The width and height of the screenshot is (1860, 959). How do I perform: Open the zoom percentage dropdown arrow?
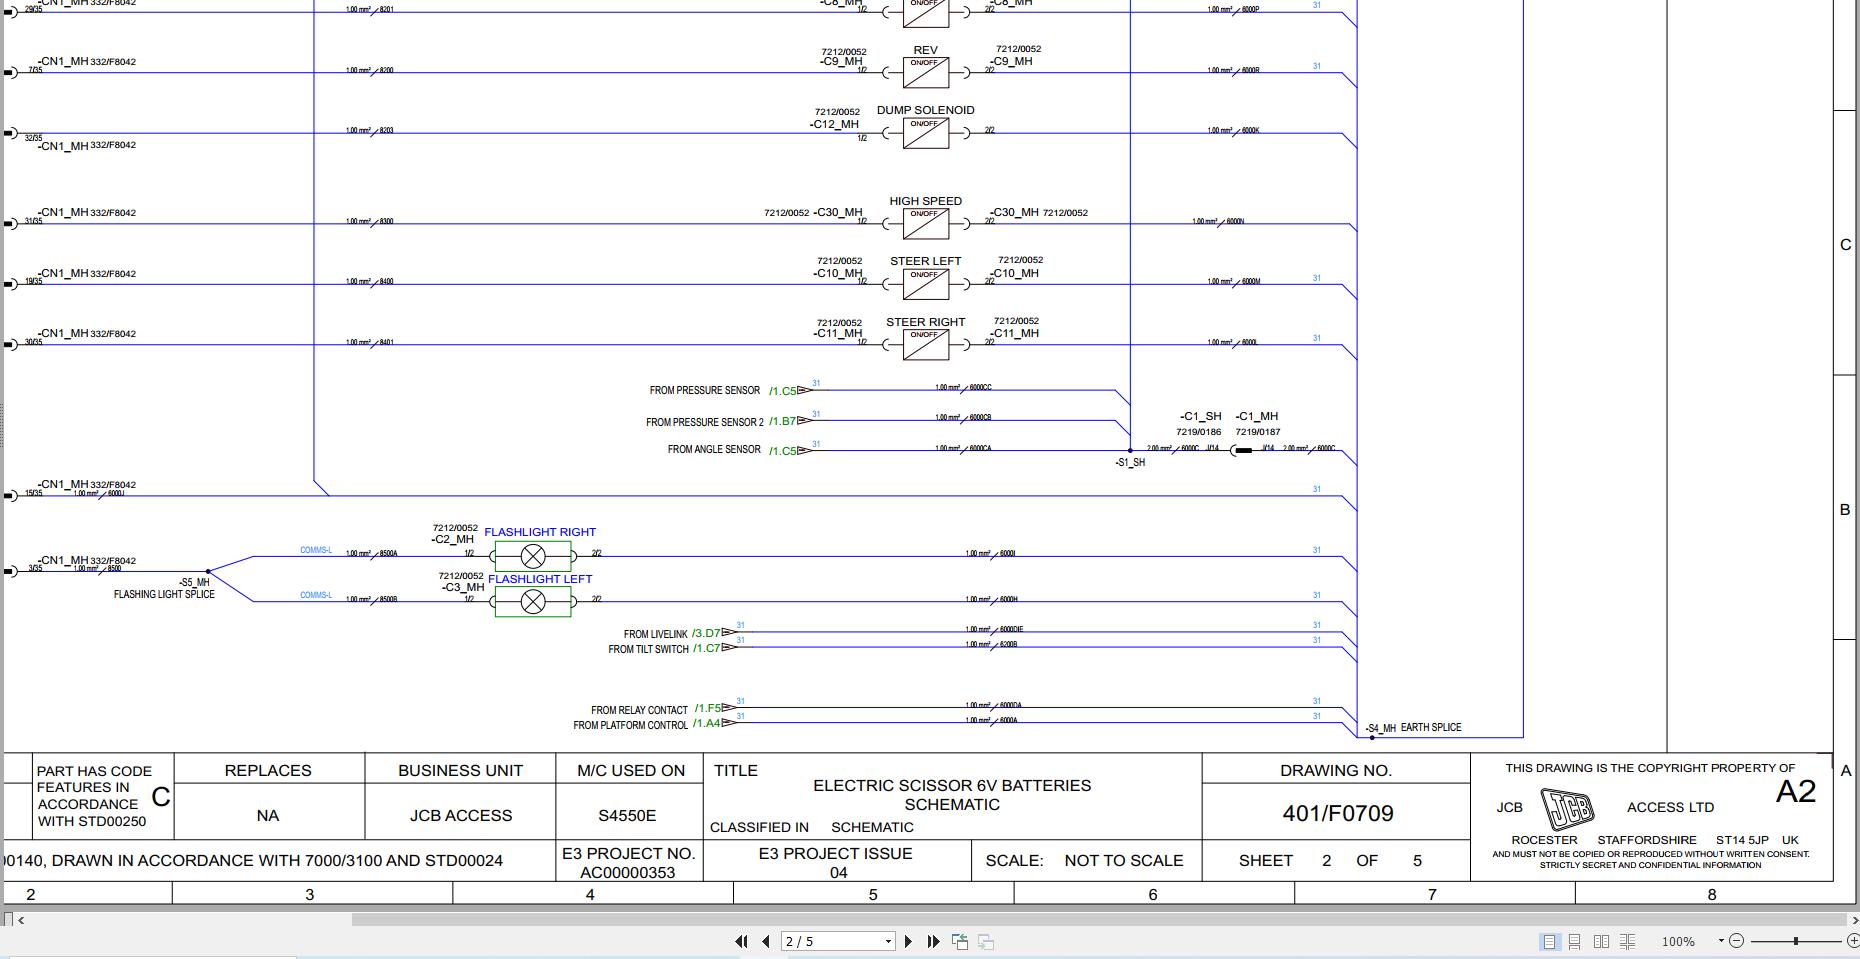1721,941
